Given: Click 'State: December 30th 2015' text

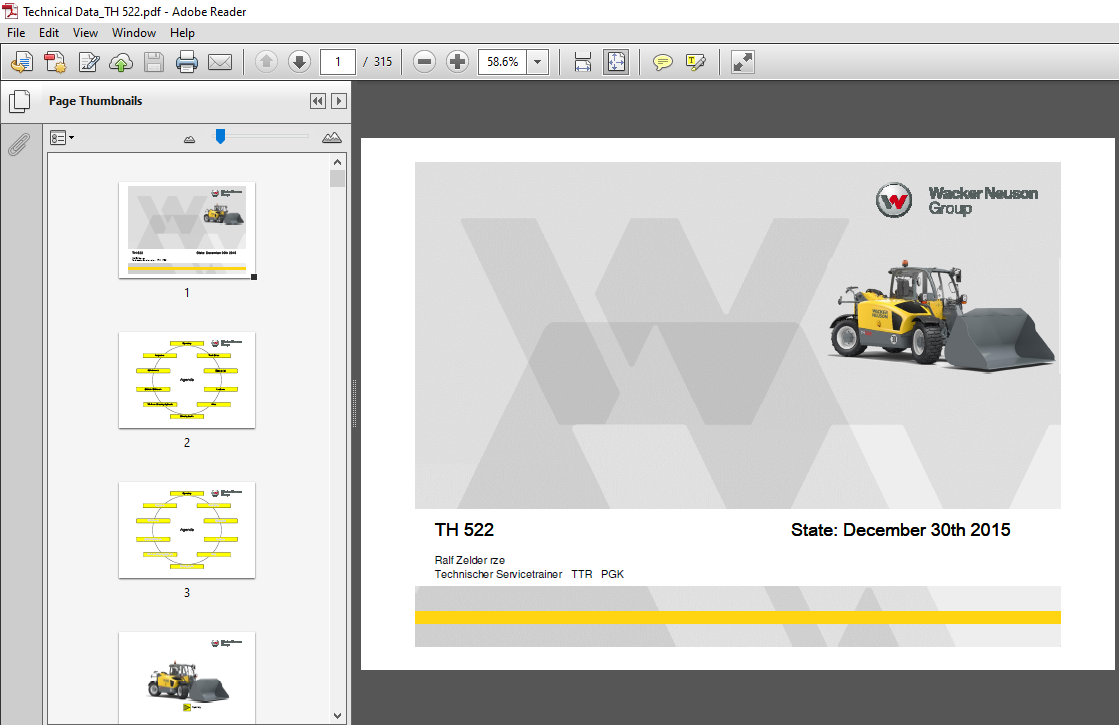Looking at the screenshot, I should pyautogui.click(x=901, y=530).
